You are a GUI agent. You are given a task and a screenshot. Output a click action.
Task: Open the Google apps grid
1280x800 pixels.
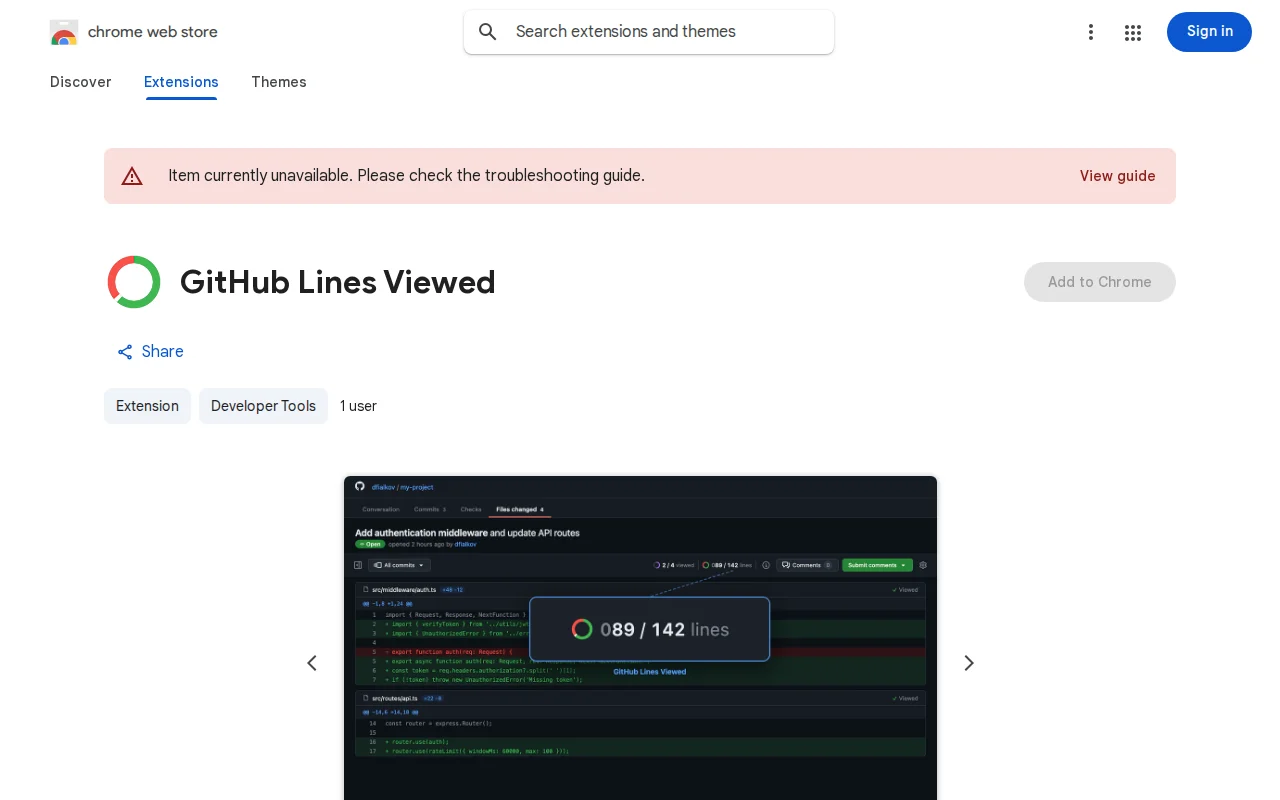(x=1133, y=32)
